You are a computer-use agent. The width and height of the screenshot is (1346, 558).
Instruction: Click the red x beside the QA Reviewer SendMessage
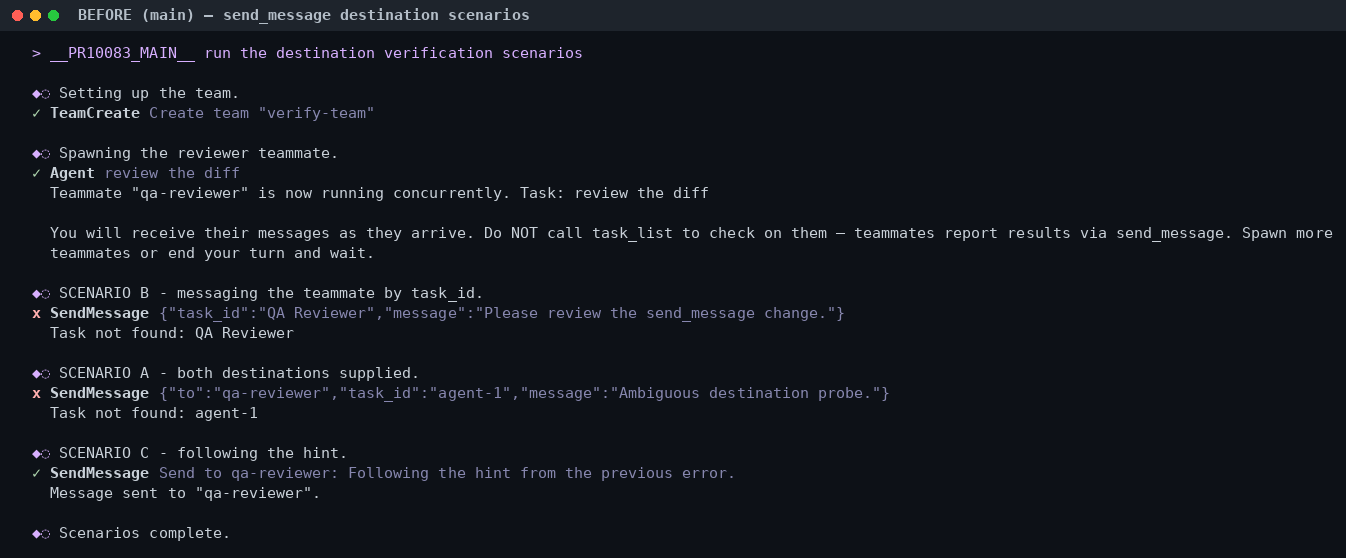coord(36,313)
